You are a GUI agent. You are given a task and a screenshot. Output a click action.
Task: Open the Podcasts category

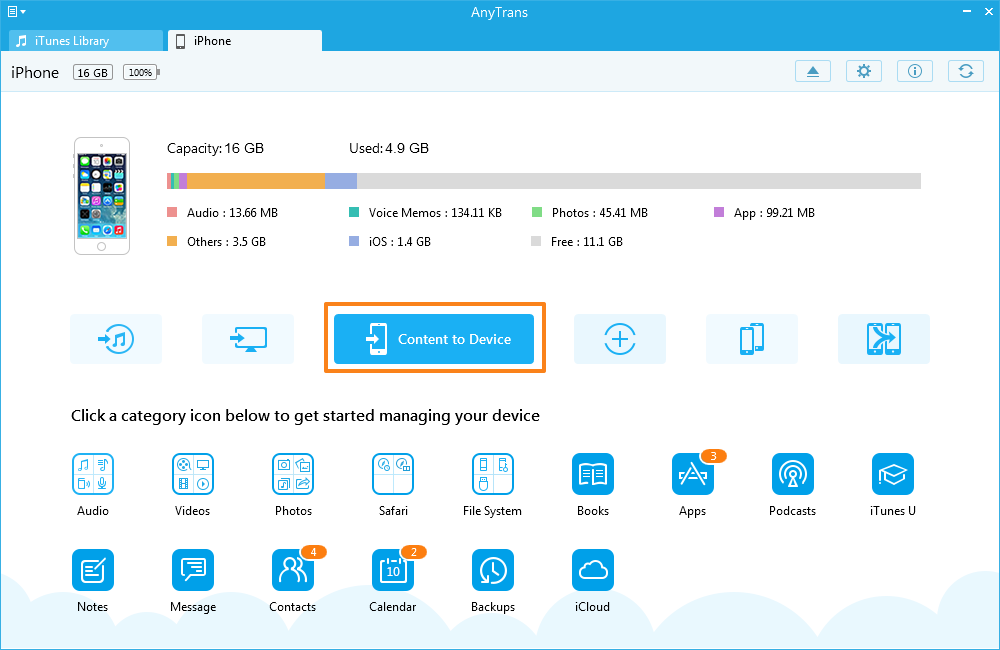[792, 474]
